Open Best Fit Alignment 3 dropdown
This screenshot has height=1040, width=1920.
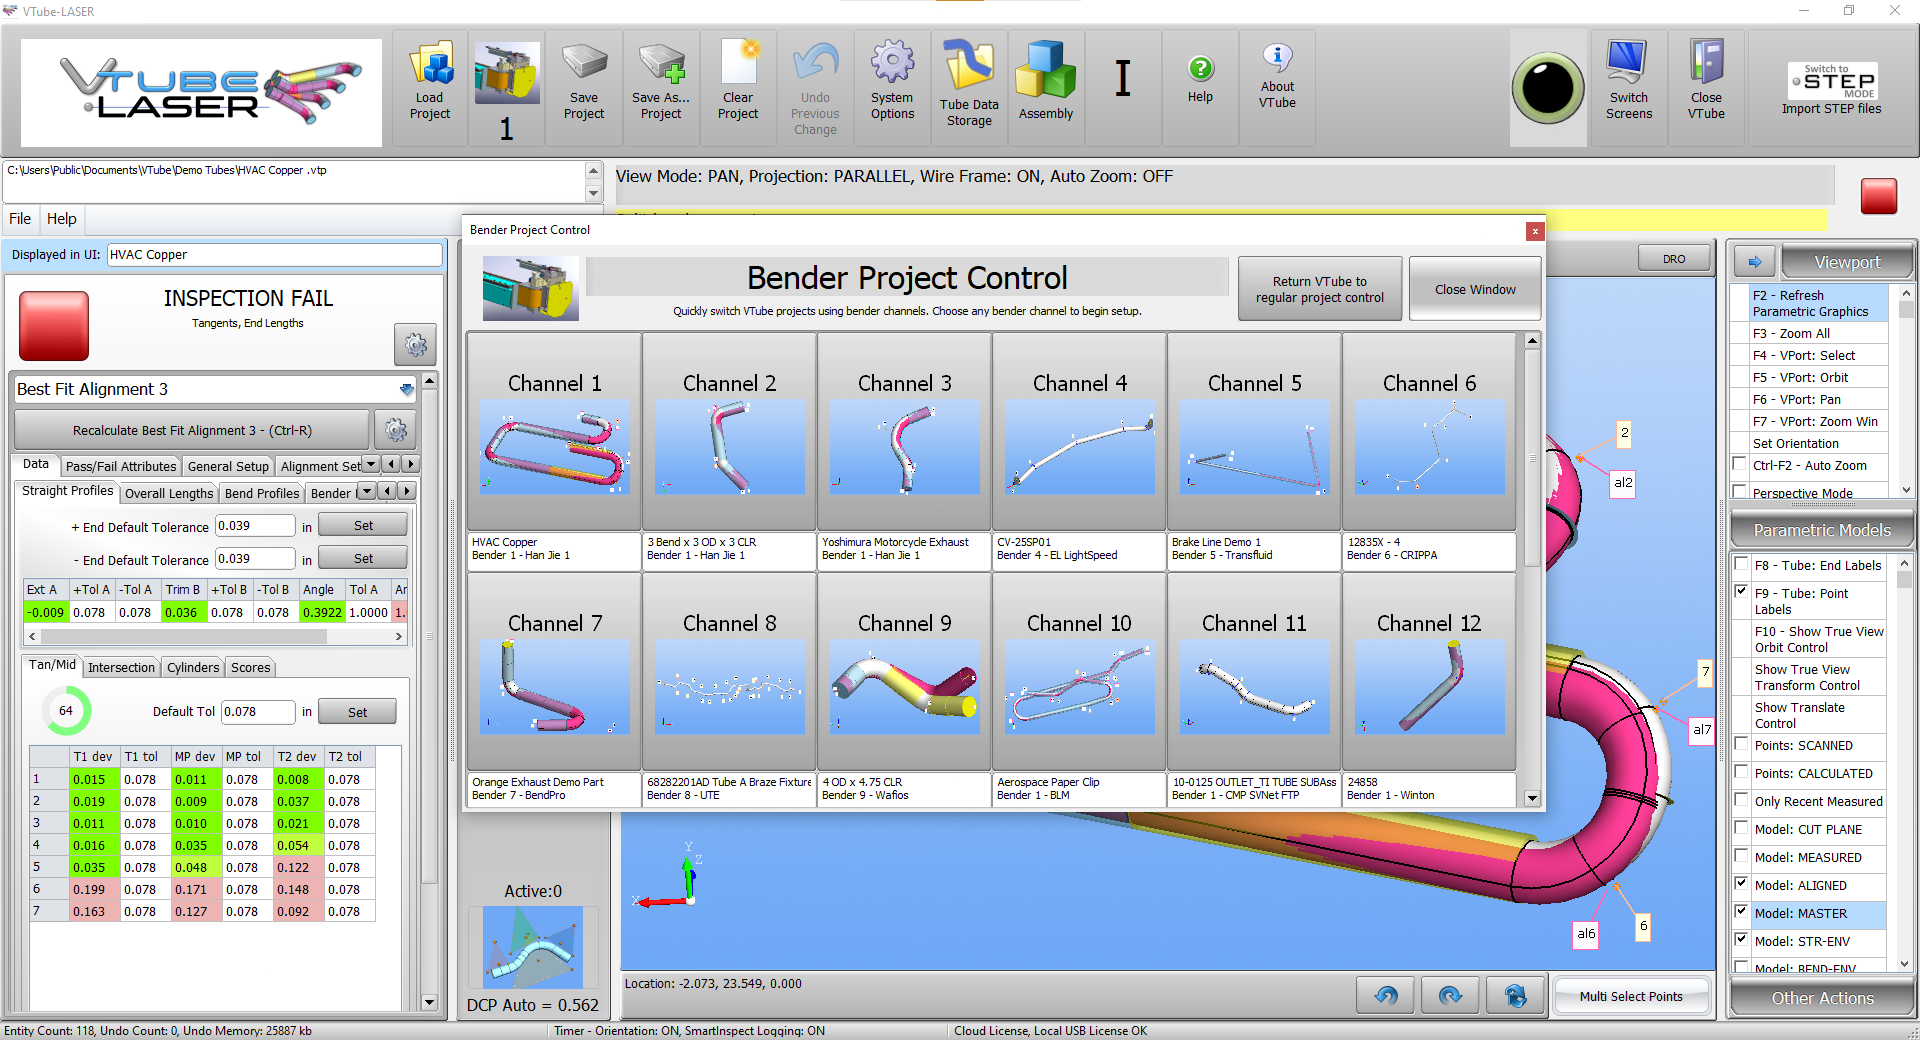tap(406, 389)
